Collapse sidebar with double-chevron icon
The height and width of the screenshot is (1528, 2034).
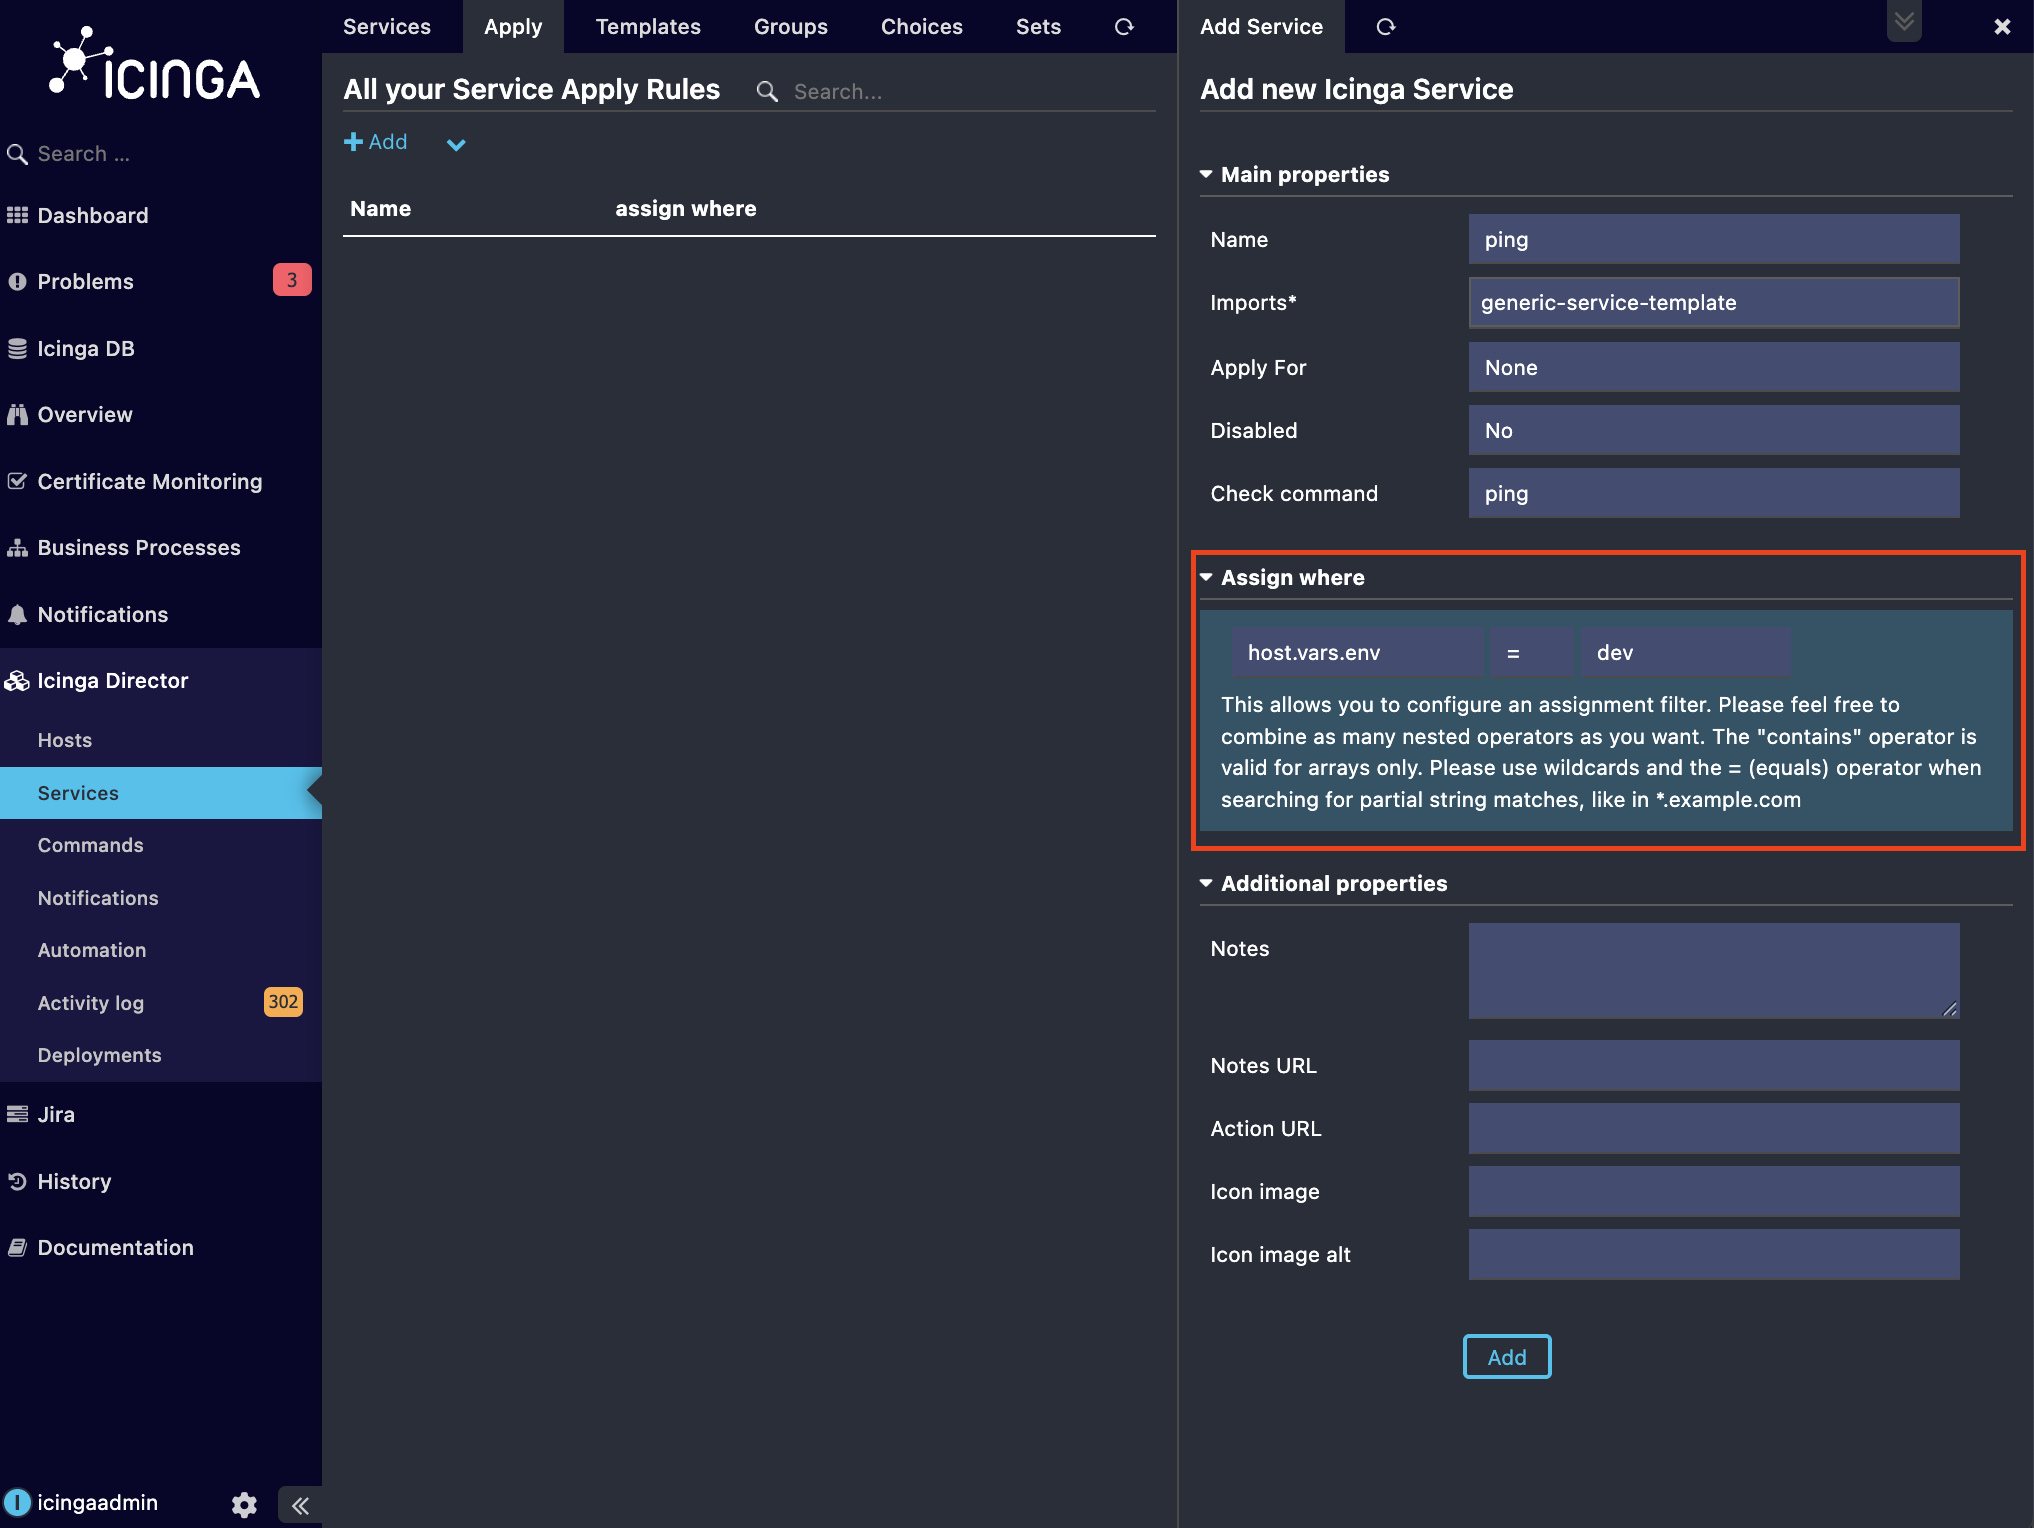tap(300, 1504)
